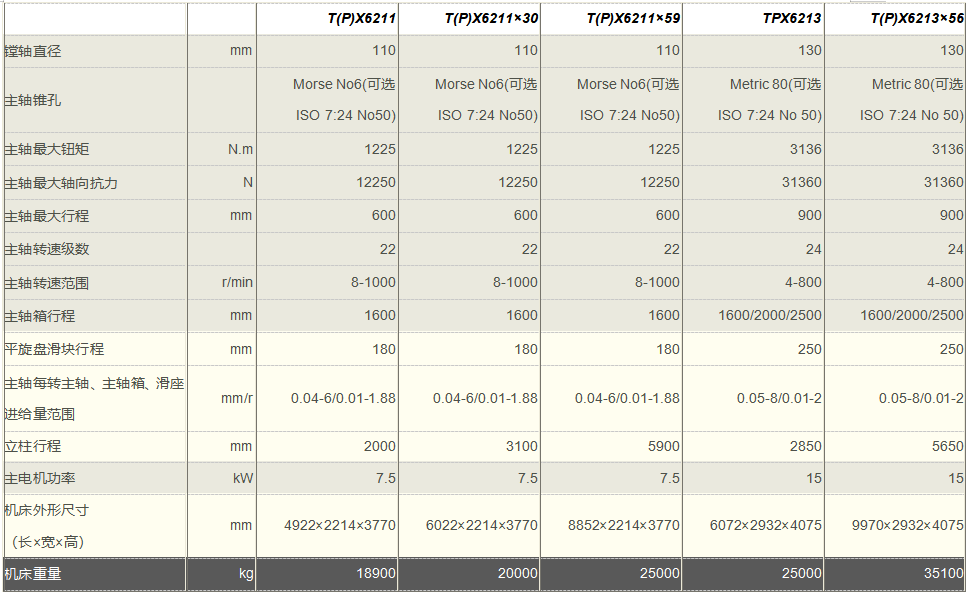971x597 pixels.
Task: Select the 18900 weight value
Action: (x=376, y=574)
